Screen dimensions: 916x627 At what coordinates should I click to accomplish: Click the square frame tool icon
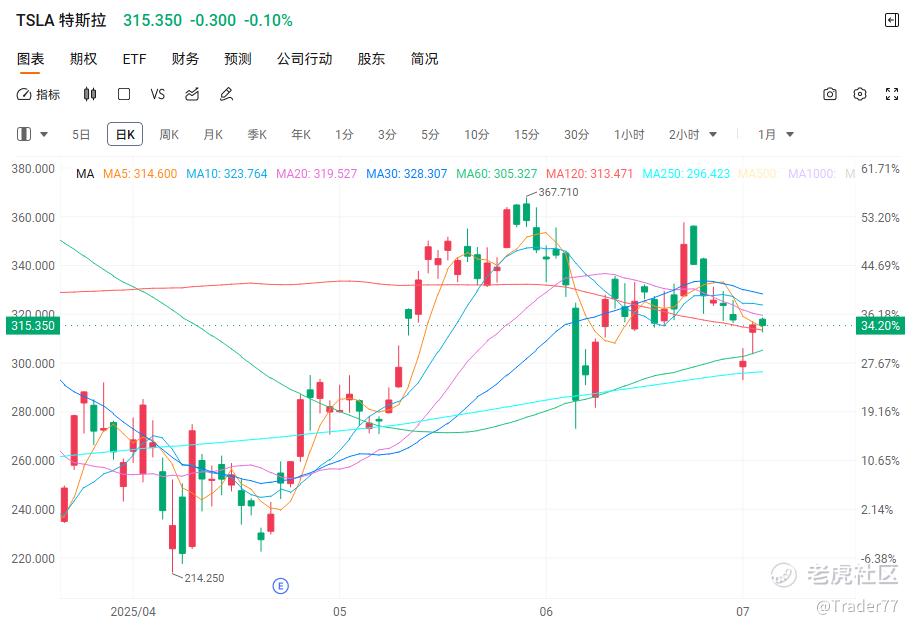tap(124, 94)
